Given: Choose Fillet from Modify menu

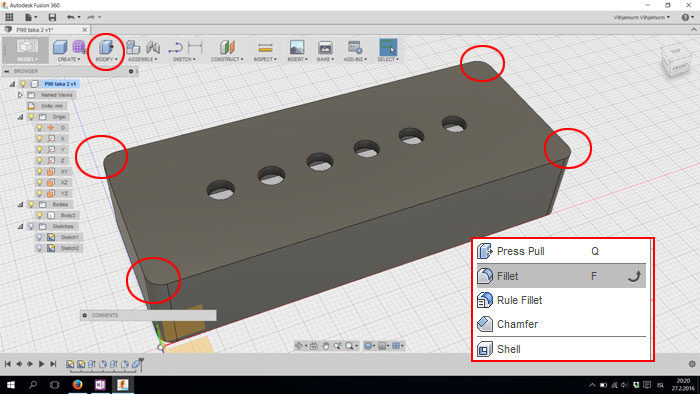Looking at the screenshot, I should 561,276.
